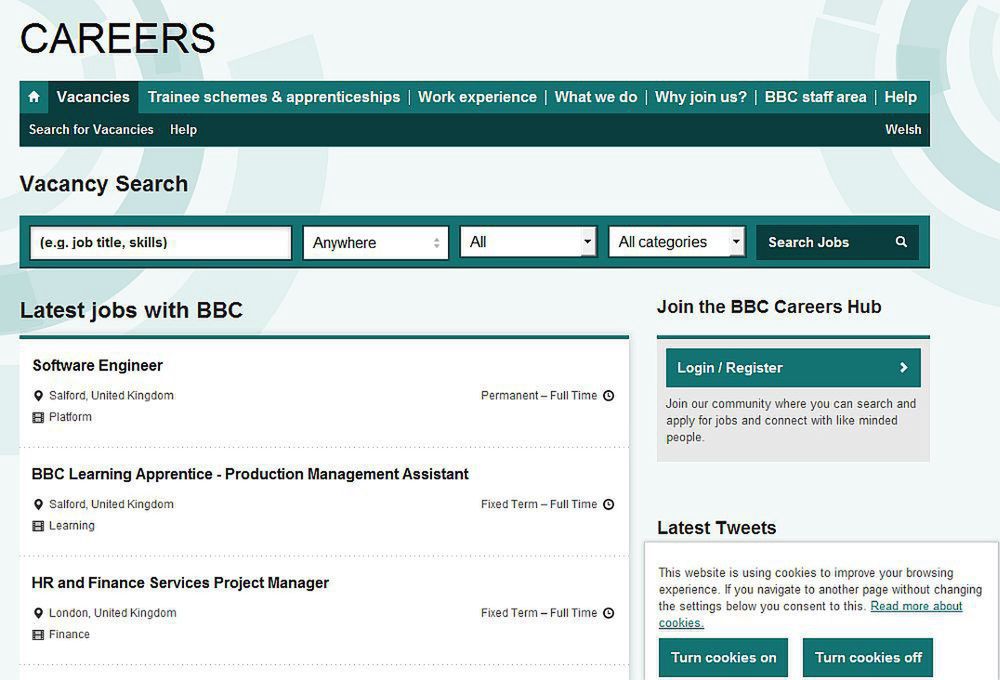Open BBC staff area
This screenshot has width=1000, height=680.
(x=815, y=97)
